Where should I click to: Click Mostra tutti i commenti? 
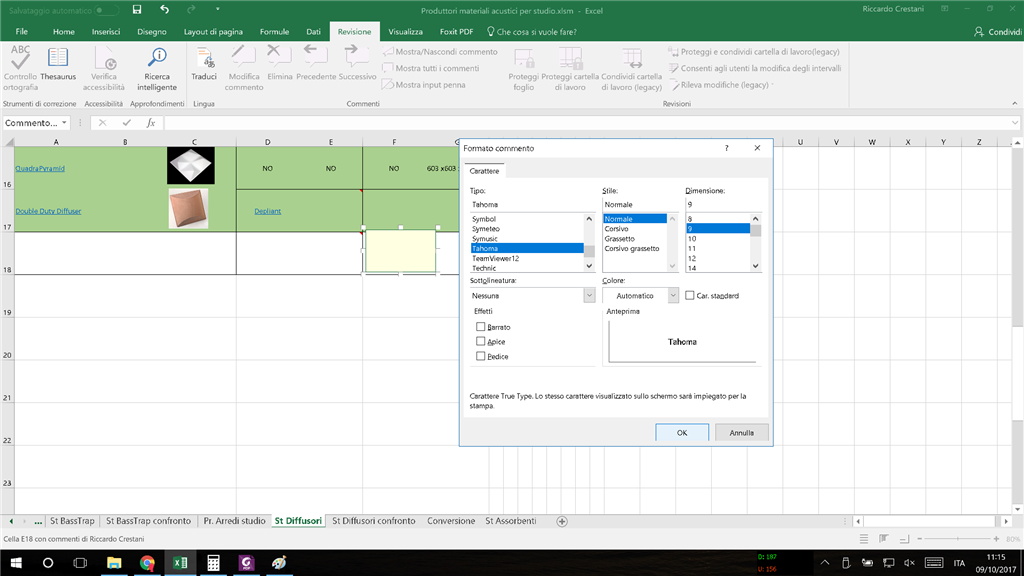432,68
